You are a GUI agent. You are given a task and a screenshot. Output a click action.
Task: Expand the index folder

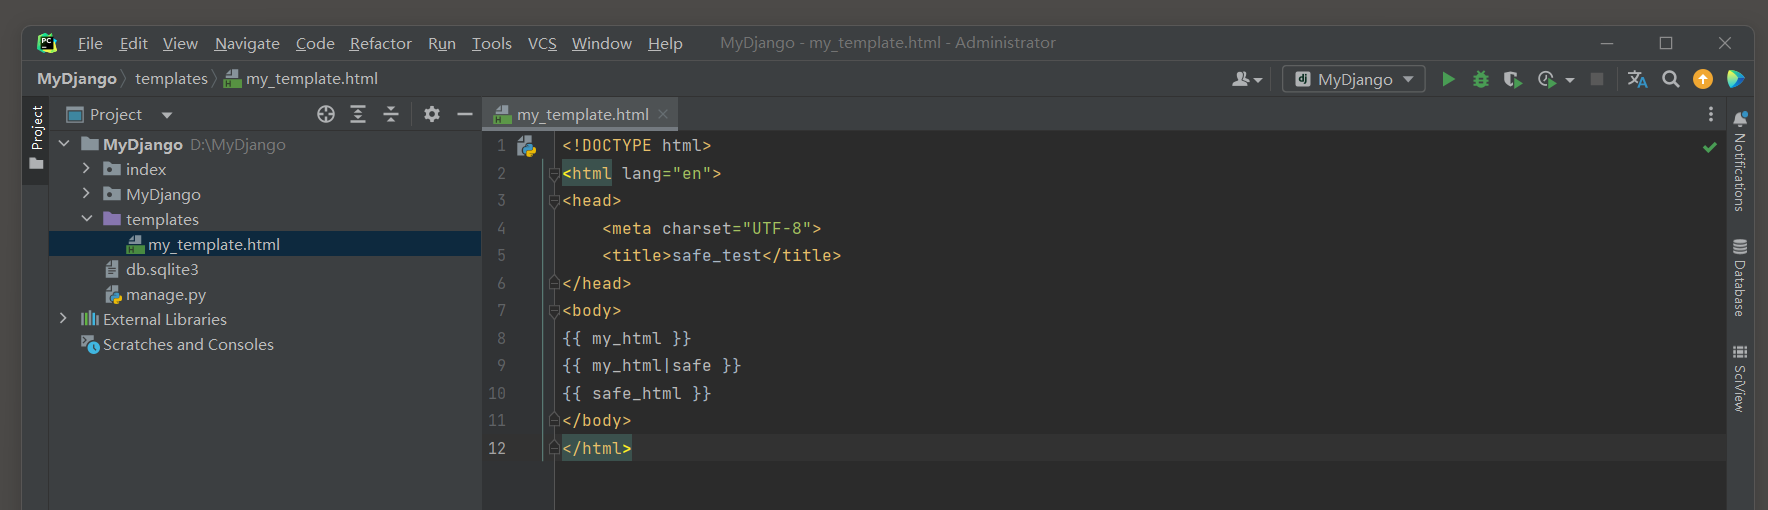(x=86, y=169)
